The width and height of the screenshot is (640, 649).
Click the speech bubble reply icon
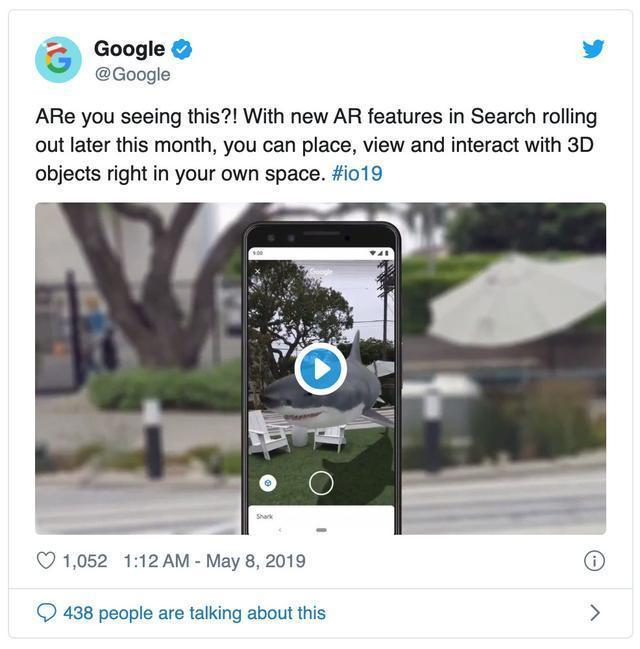pyautogui.click(x=46, y=613)
